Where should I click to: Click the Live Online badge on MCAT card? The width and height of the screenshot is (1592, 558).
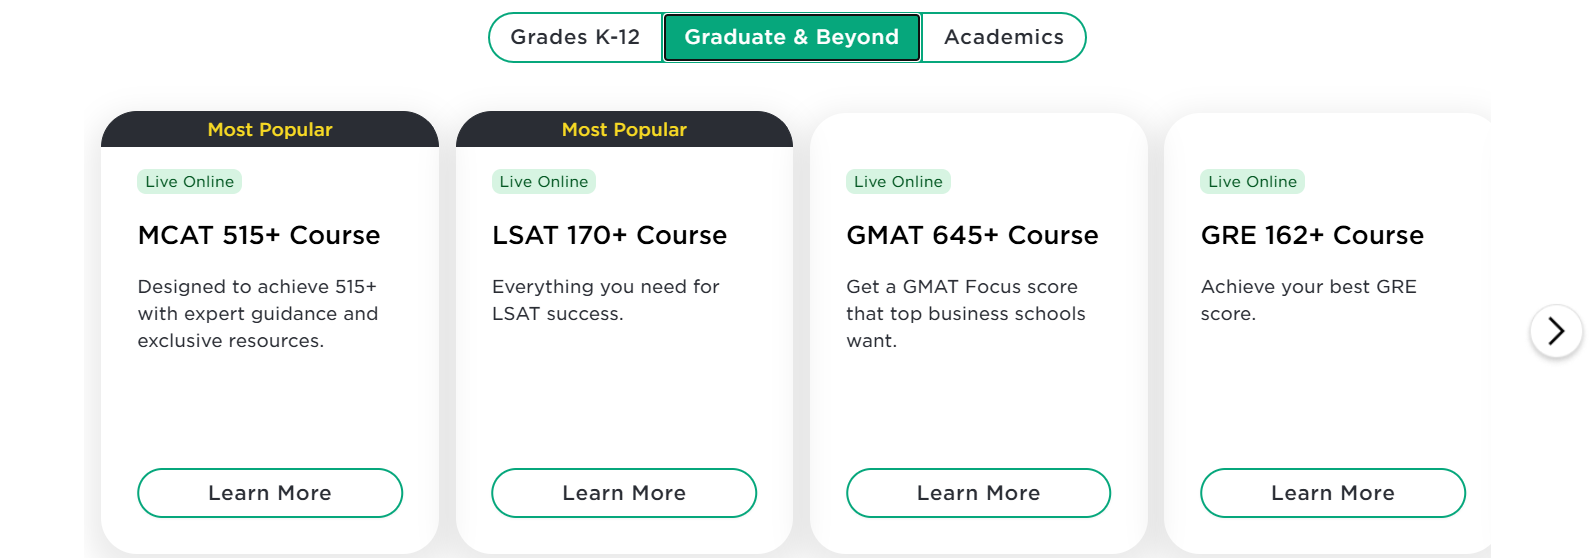click(x=189, y=182)
